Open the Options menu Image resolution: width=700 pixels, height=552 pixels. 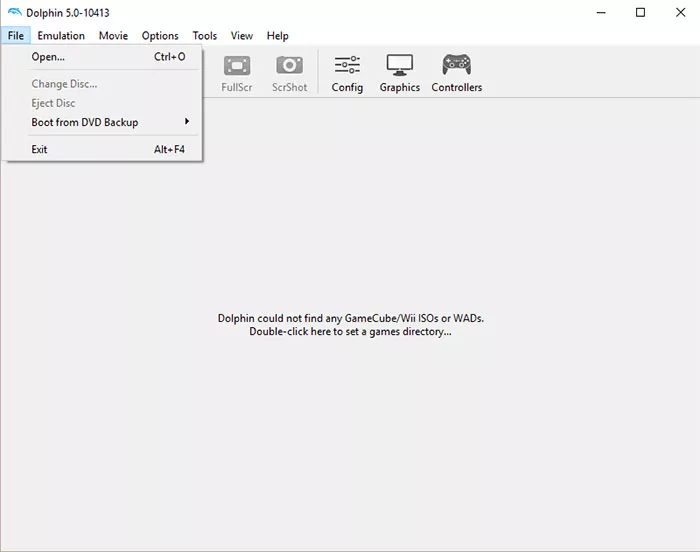(160, 35)
